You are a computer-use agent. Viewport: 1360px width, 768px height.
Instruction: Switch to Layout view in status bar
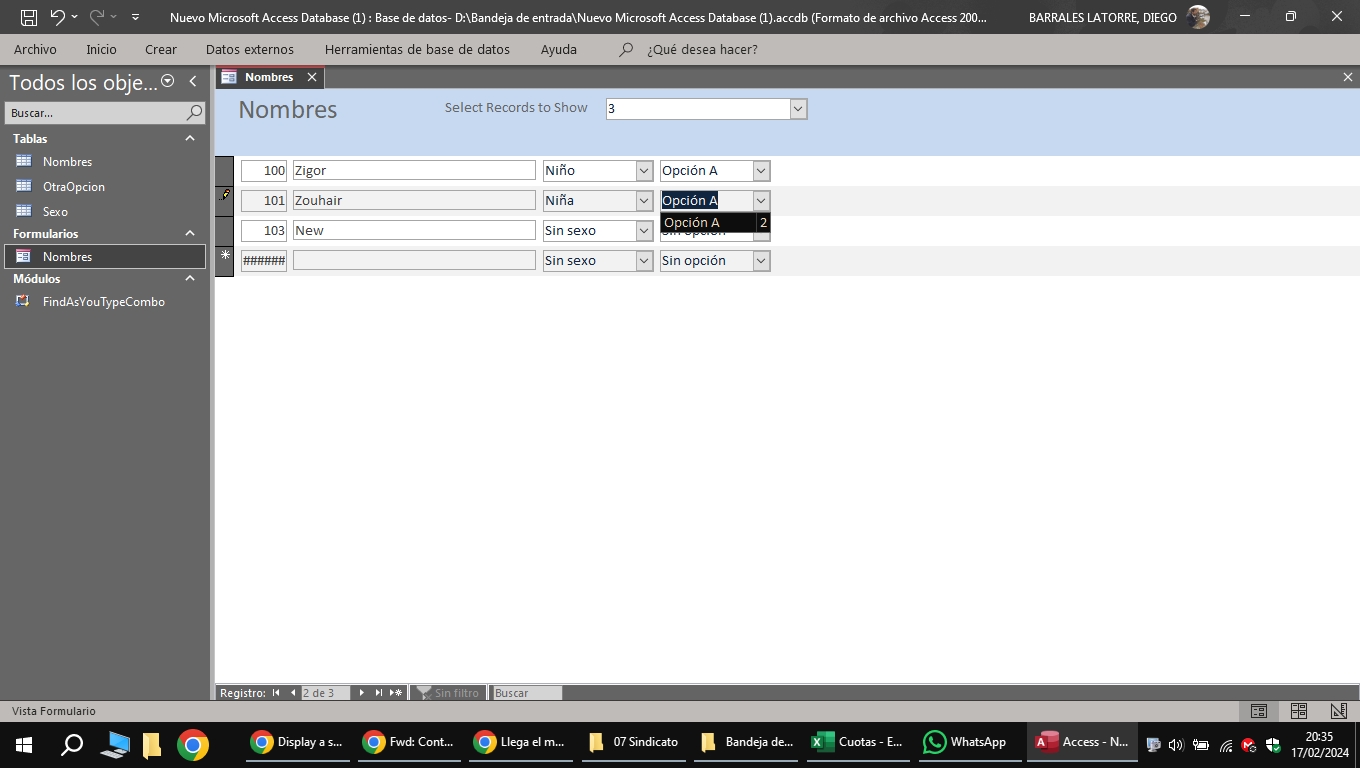point(1299,711)
